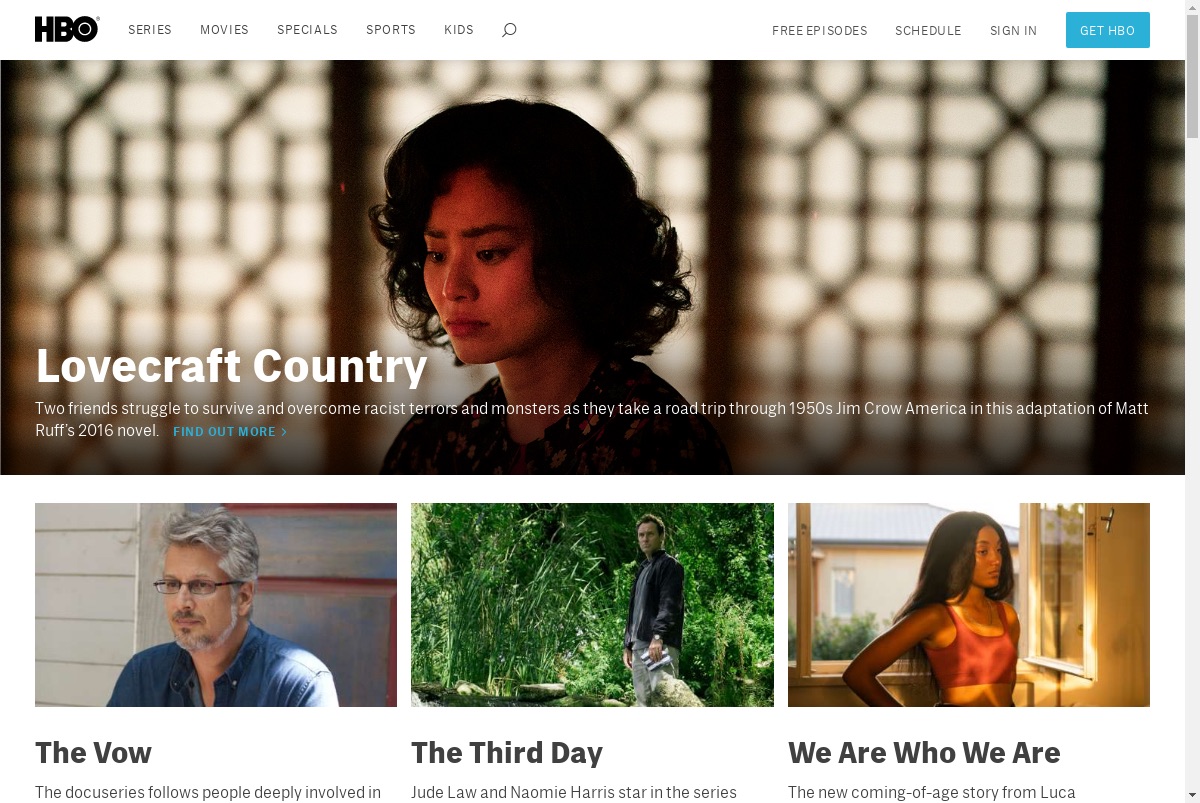Go to the Sports section
Screen dimensions: 1200x803
[x=391, y=30]
